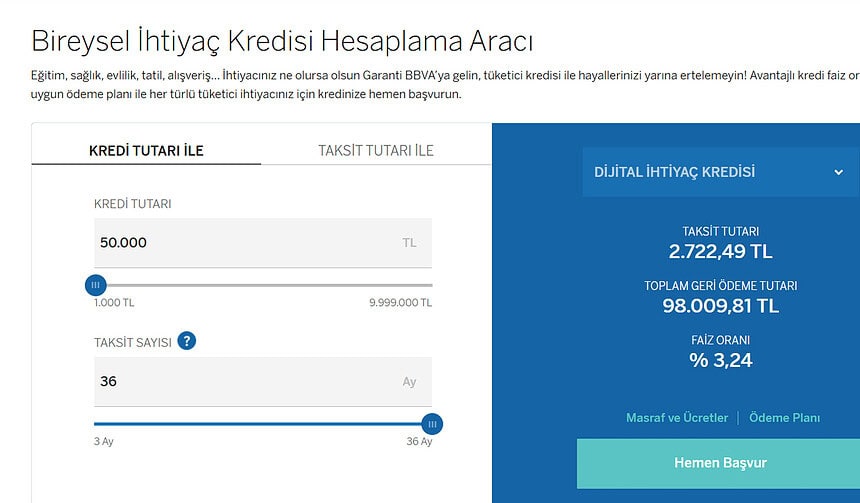Image resolution: width=860 pixels, height=503 pixels.
Task: Expand the Dijital İhtiyaç Kredisi chevron arrow
Action: coord(838,172)
